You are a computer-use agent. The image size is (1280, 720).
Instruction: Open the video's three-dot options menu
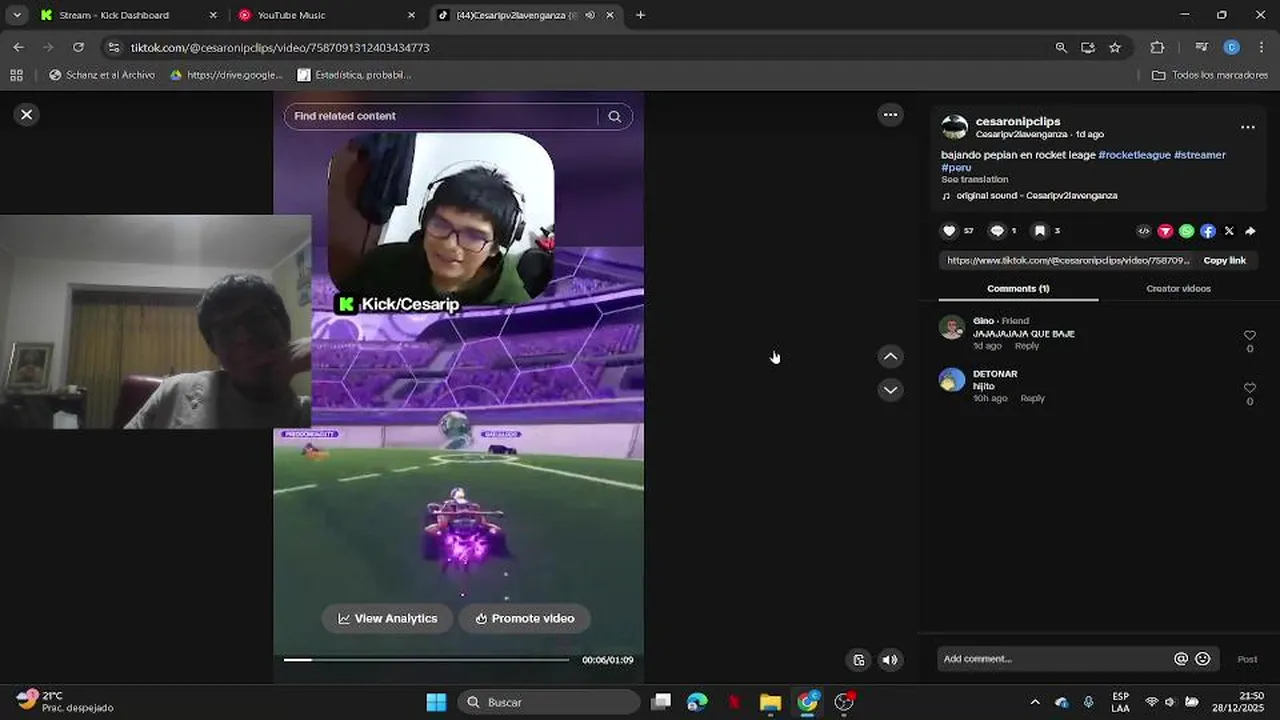click(890, 115)
